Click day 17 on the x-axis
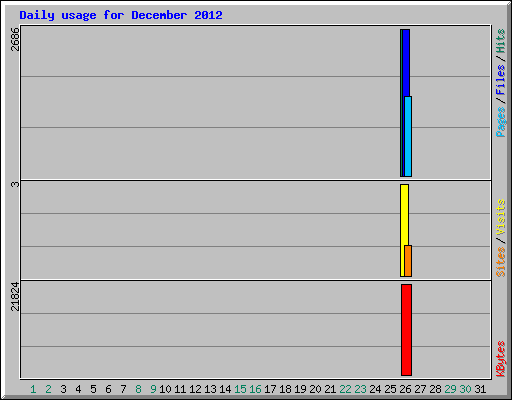The height and width of the screenshot is (400, 512). tap(270, 389)
